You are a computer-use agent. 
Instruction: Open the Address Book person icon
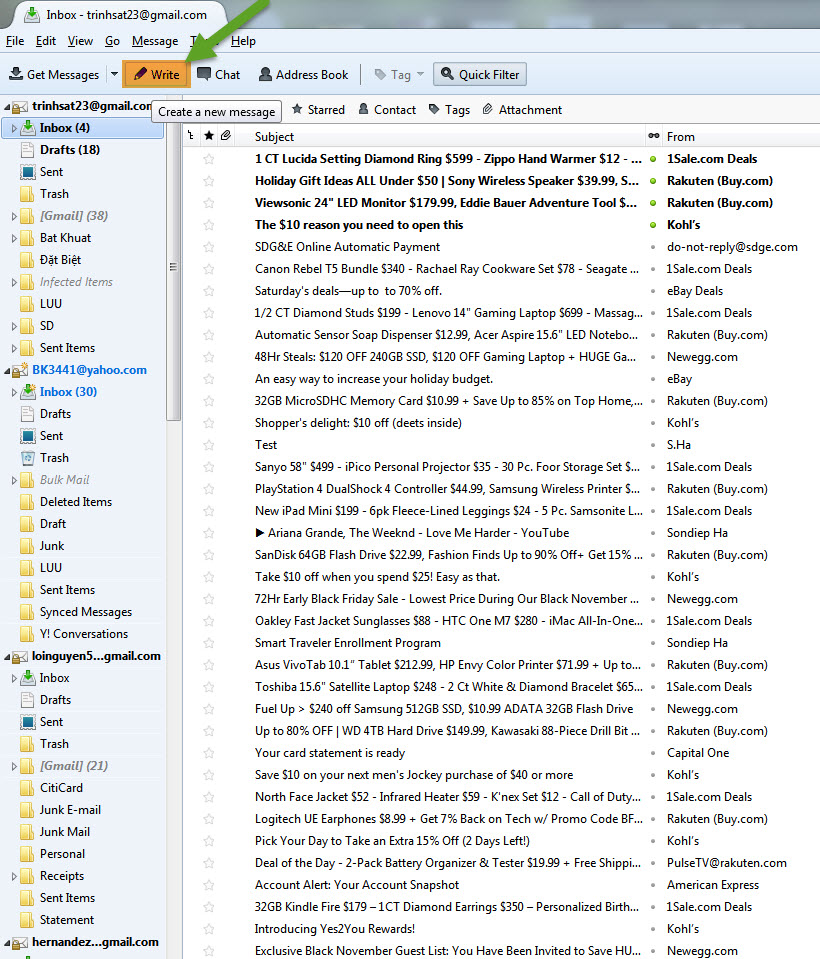pos(265,74)
